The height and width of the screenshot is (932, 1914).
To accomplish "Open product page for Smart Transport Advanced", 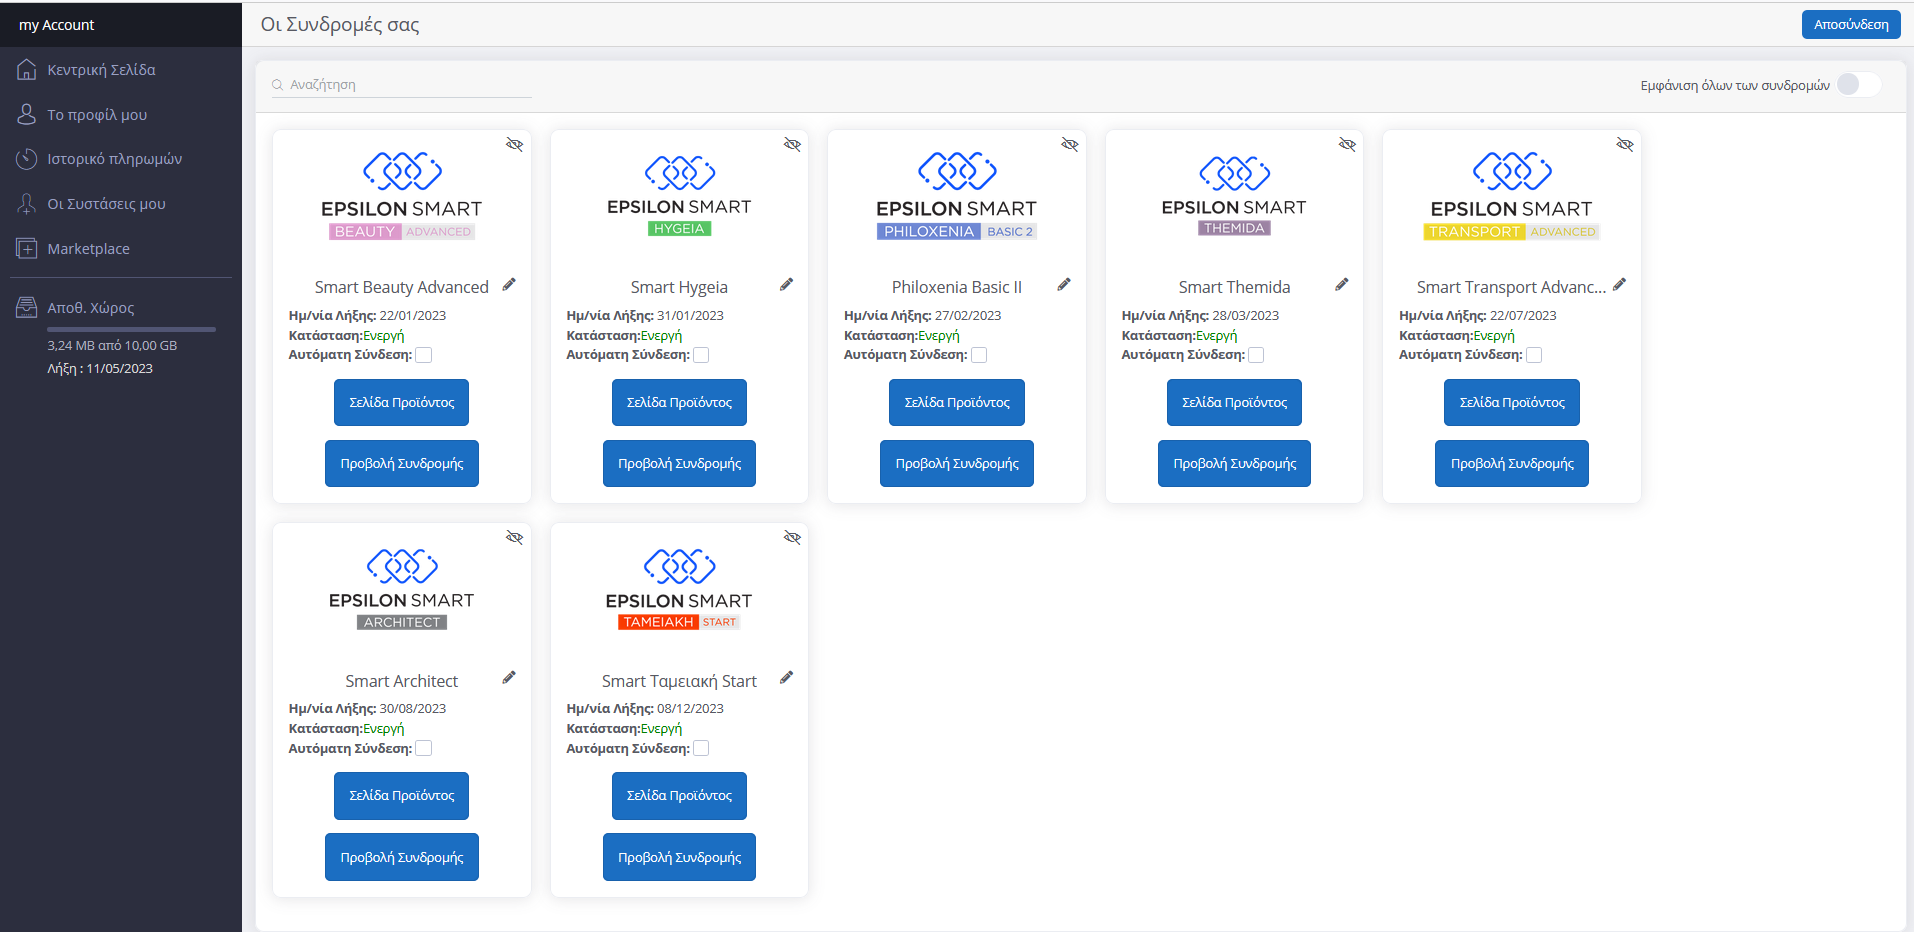I will tap(1512, 403).
